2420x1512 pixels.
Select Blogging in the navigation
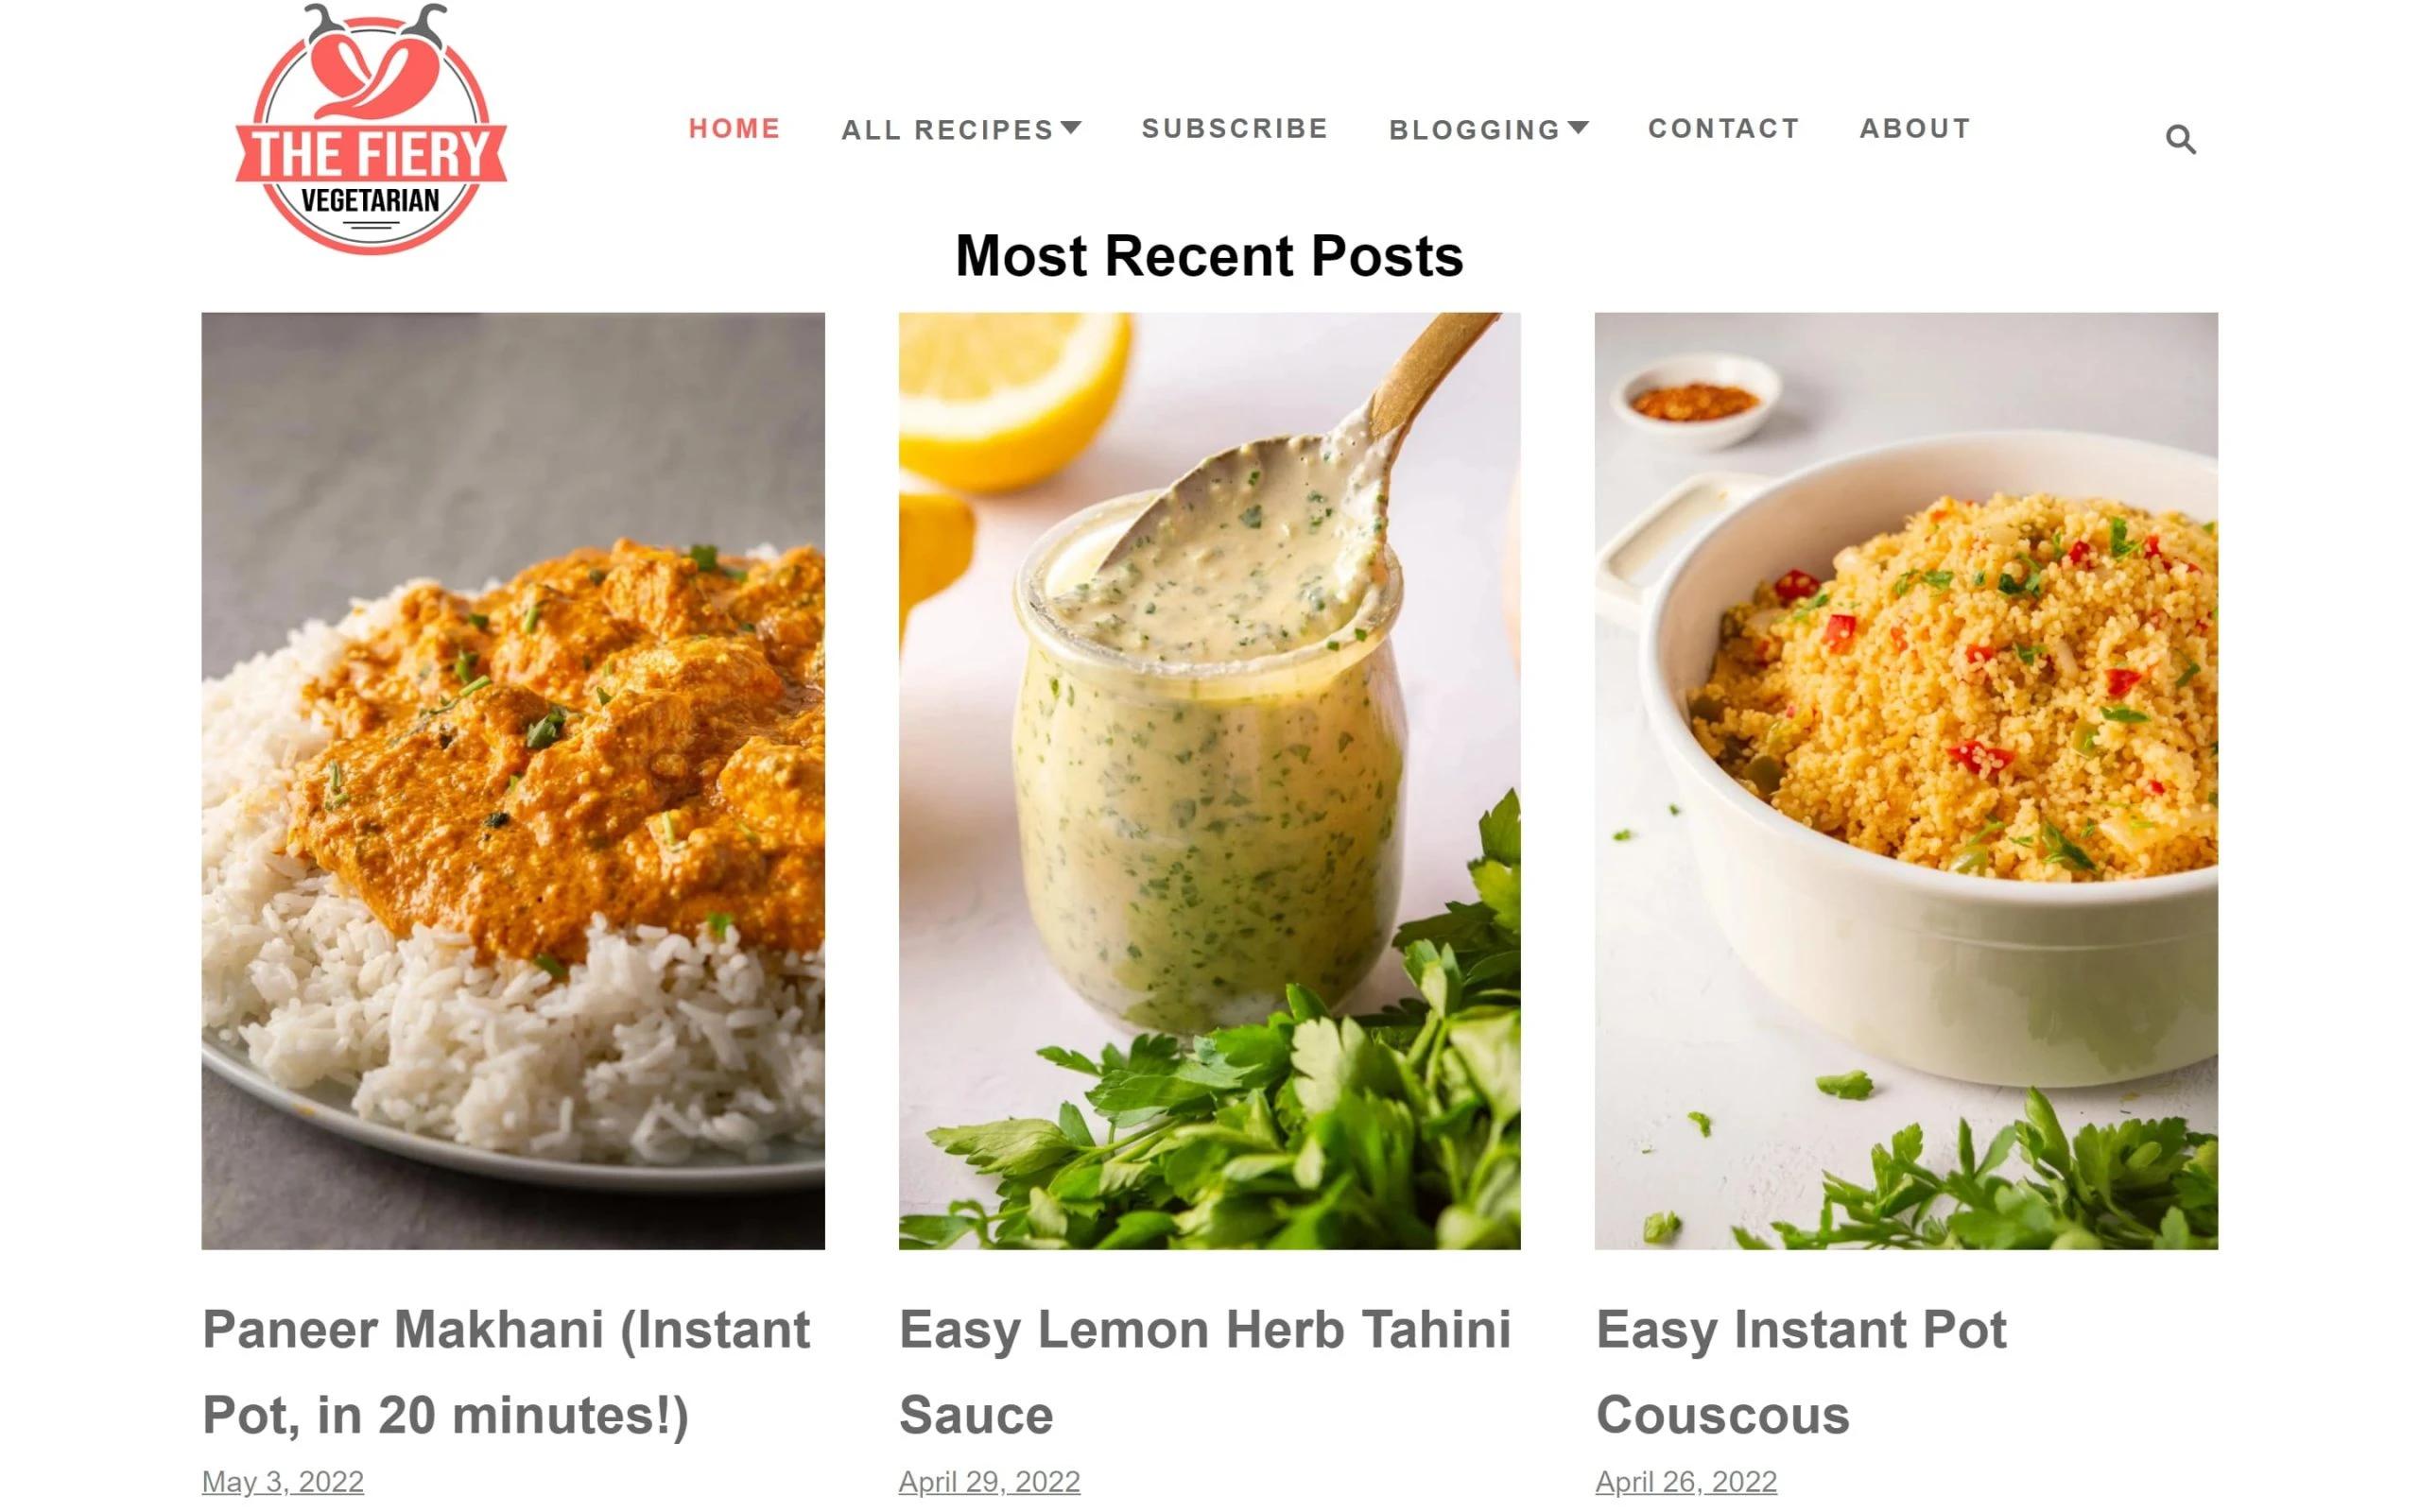pyautogui.click(x=1475, y=130)
